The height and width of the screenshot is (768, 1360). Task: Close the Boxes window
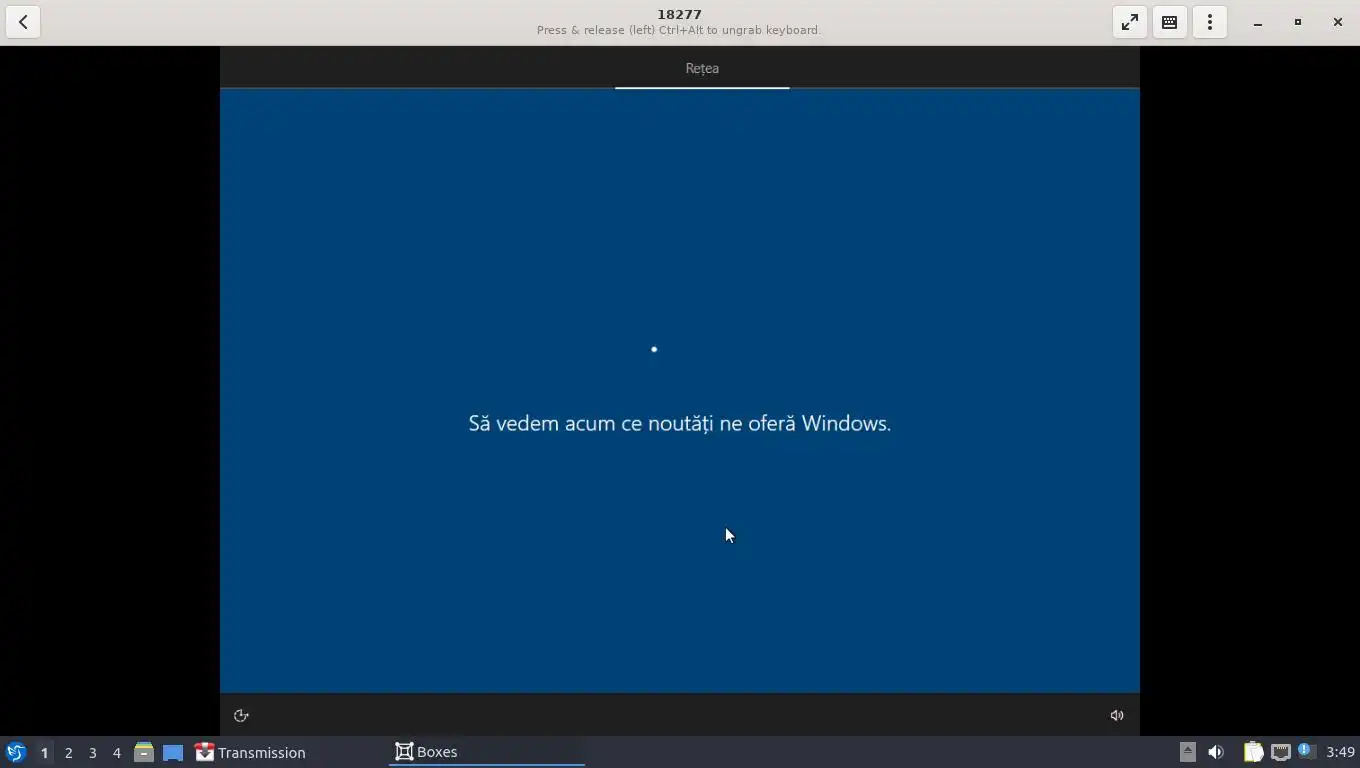click(1337, 22)
